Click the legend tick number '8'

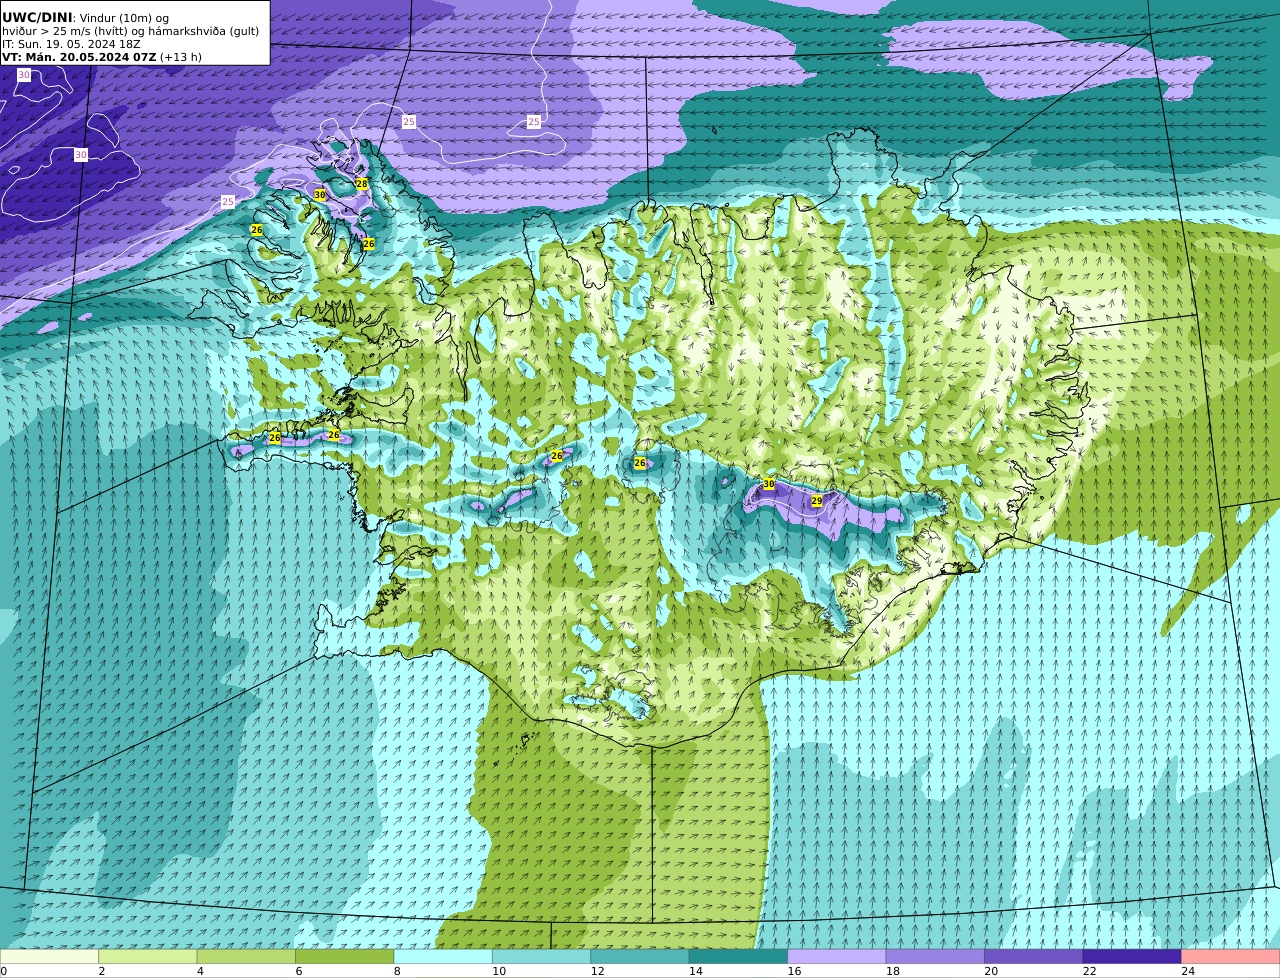(x=397, y=971)
